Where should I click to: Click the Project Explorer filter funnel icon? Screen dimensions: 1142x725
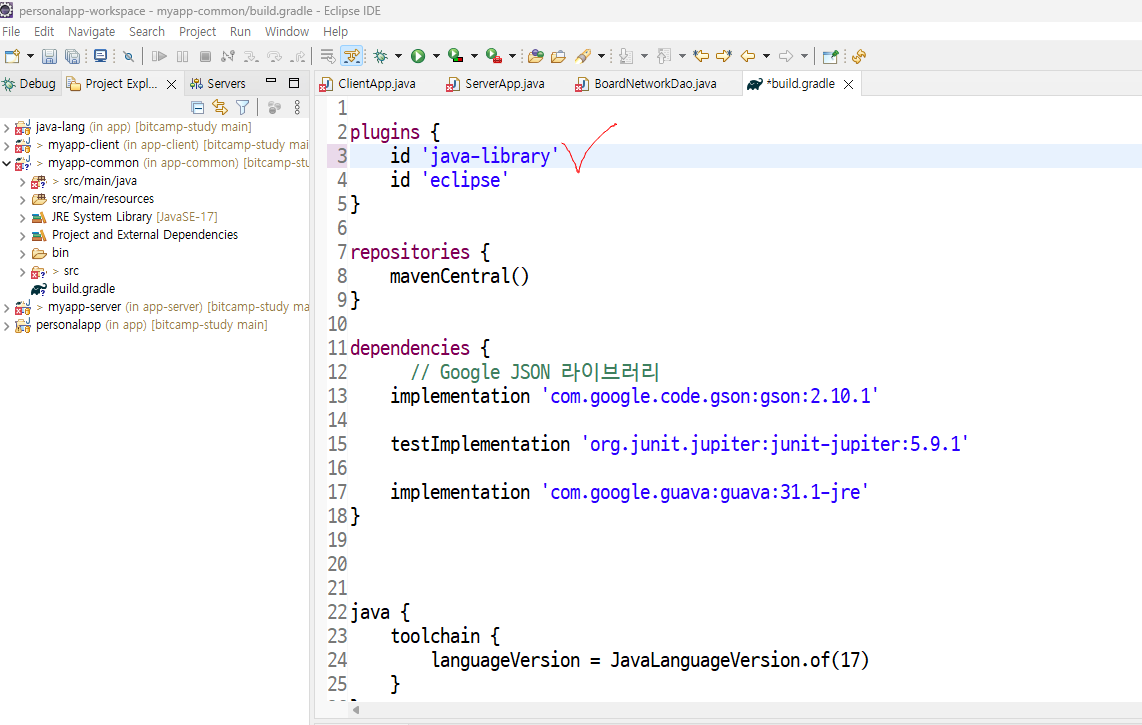[243, 107]
